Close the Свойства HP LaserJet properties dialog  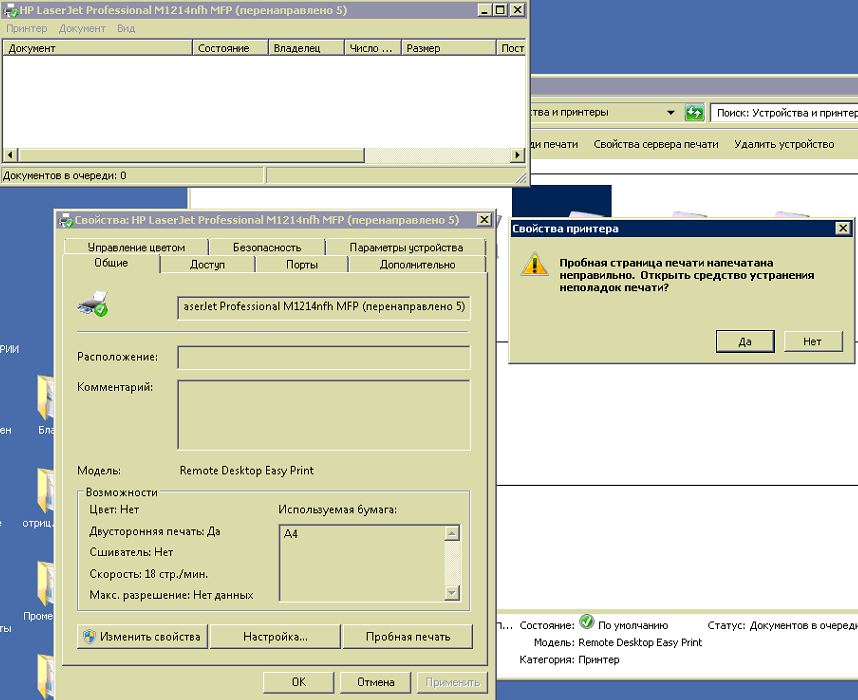click(484, 219)
